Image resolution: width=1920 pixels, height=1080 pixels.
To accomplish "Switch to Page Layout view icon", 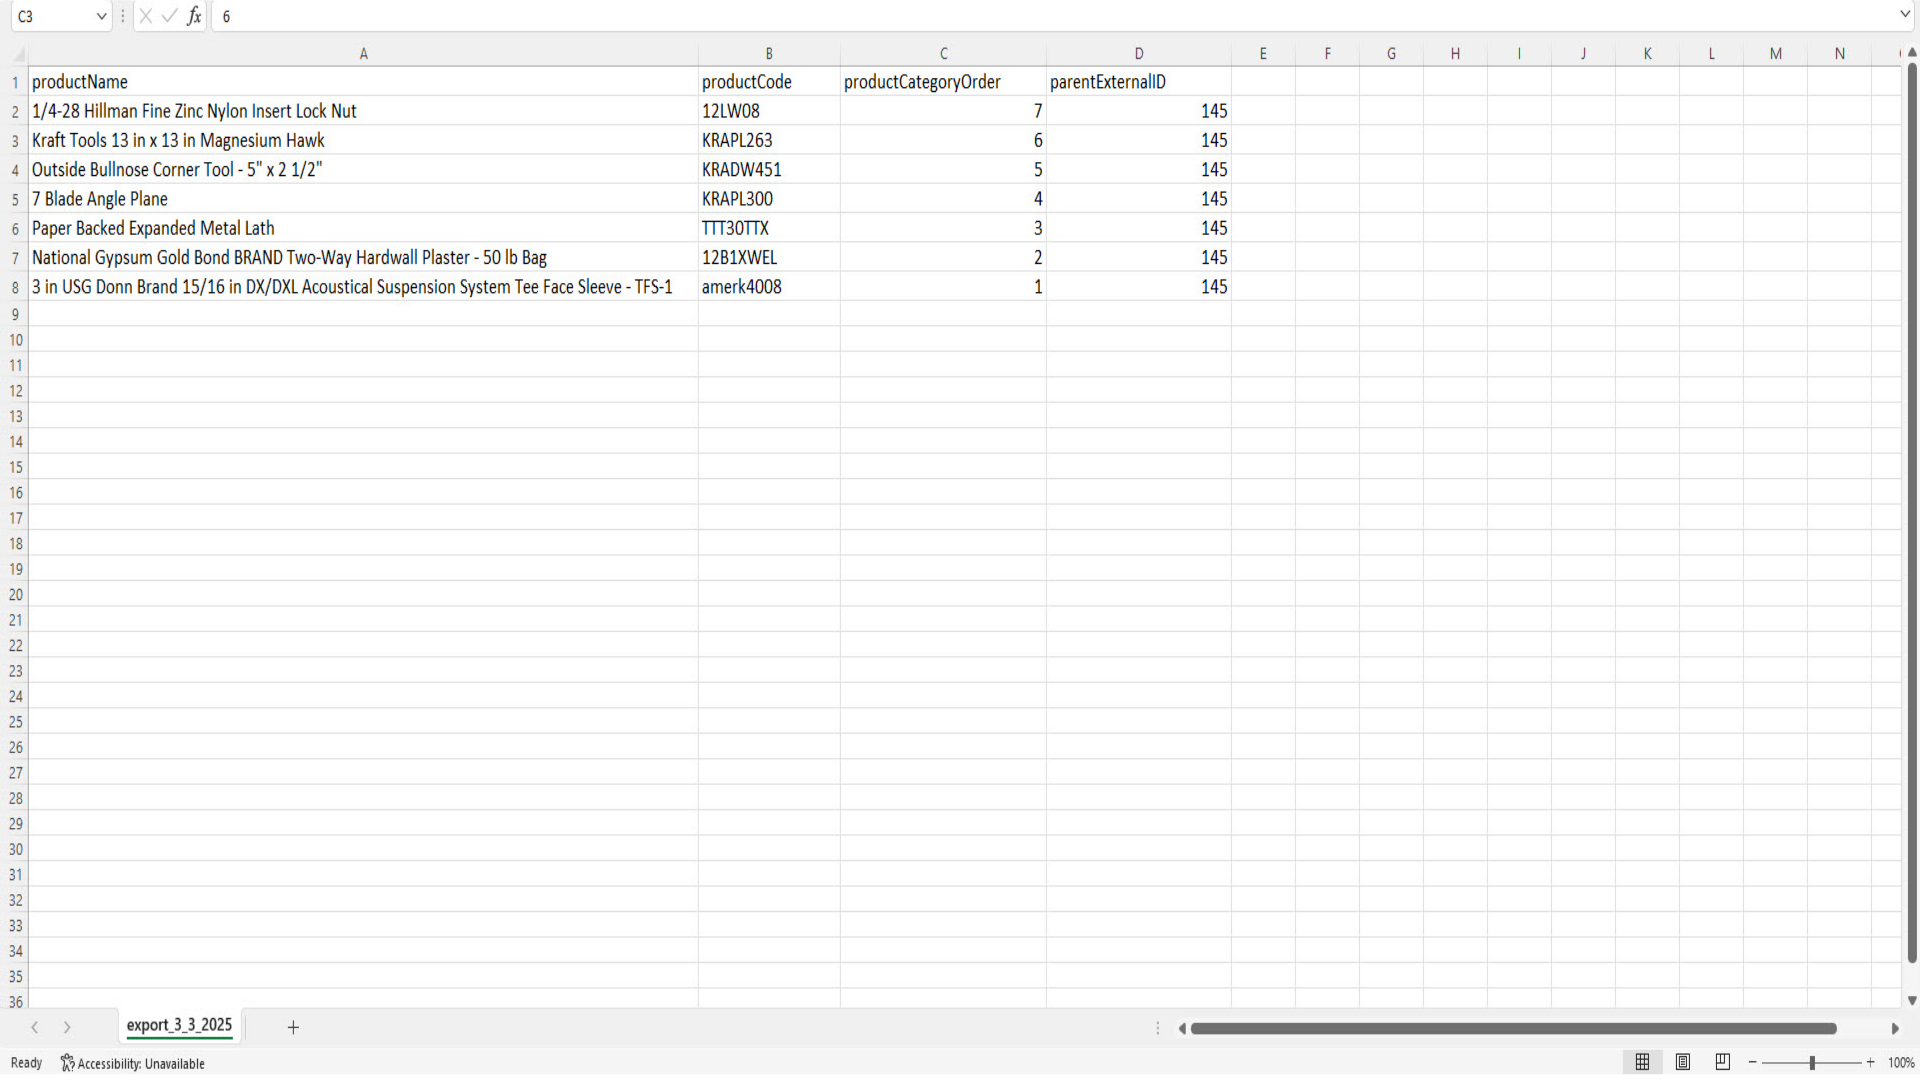I will pyautogui.click(x=1683, y=1062).
